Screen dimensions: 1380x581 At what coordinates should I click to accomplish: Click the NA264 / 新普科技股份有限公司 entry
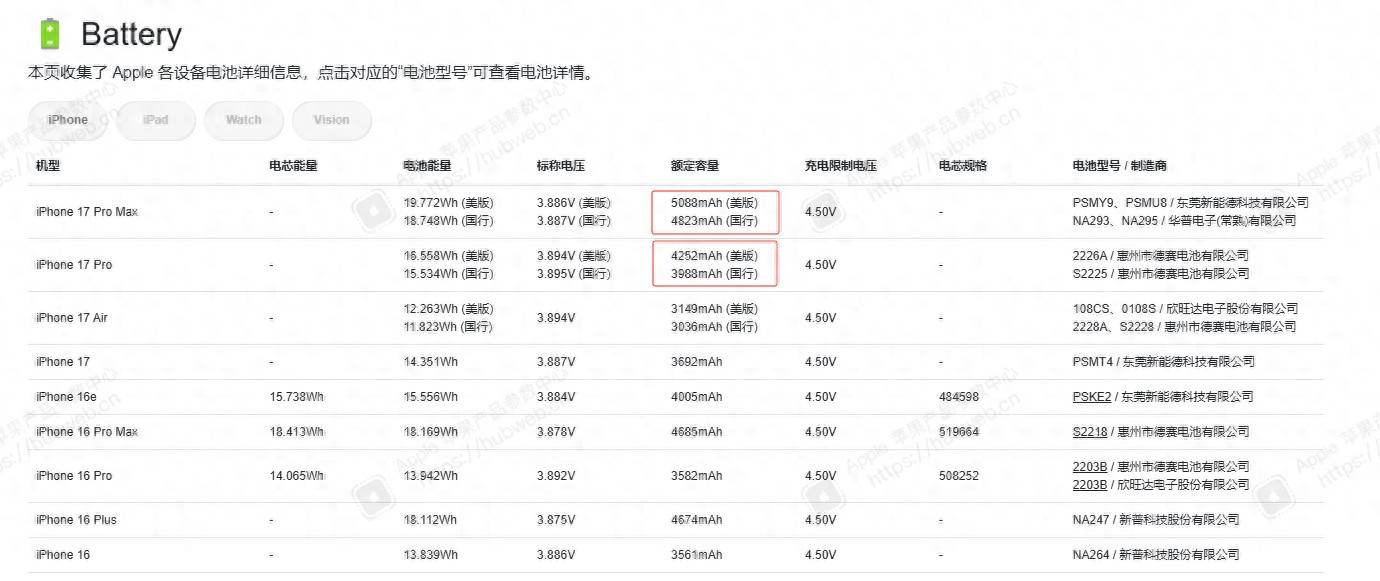[1156, 555]
